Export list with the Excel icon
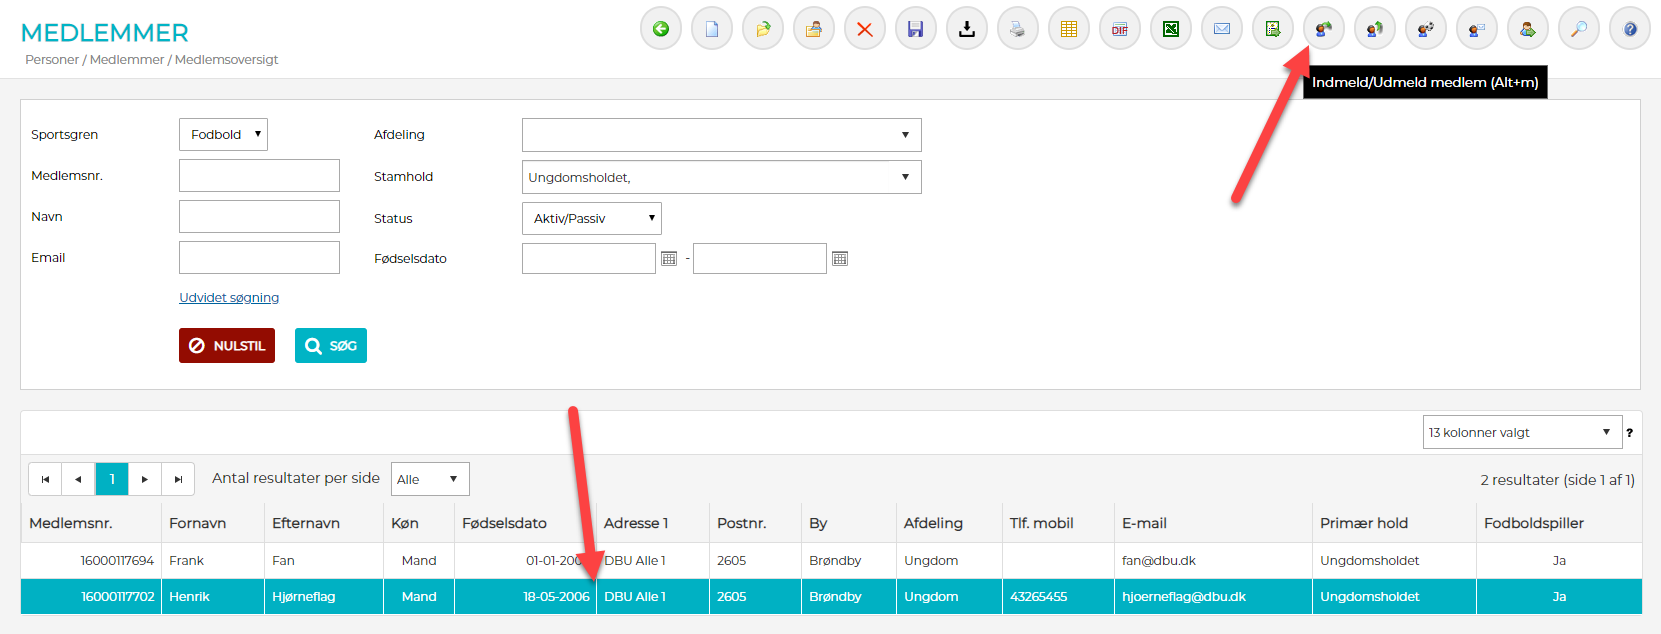 point(1171,29)
